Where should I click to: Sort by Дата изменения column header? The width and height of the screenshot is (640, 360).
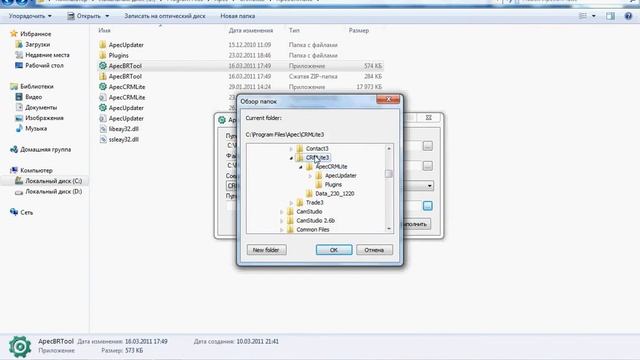pyautogui.click(x=251, y=31)
